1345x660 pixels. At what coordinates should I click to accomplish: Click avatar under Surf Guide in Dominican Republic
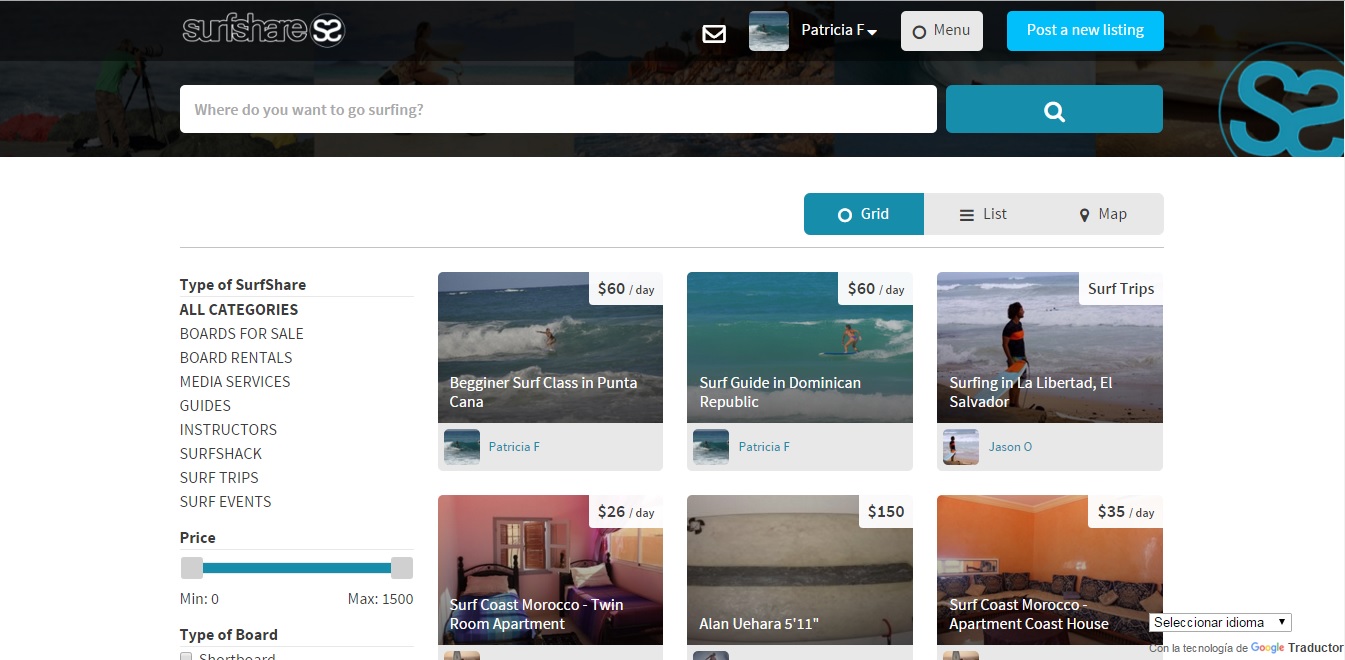point(711,447)
